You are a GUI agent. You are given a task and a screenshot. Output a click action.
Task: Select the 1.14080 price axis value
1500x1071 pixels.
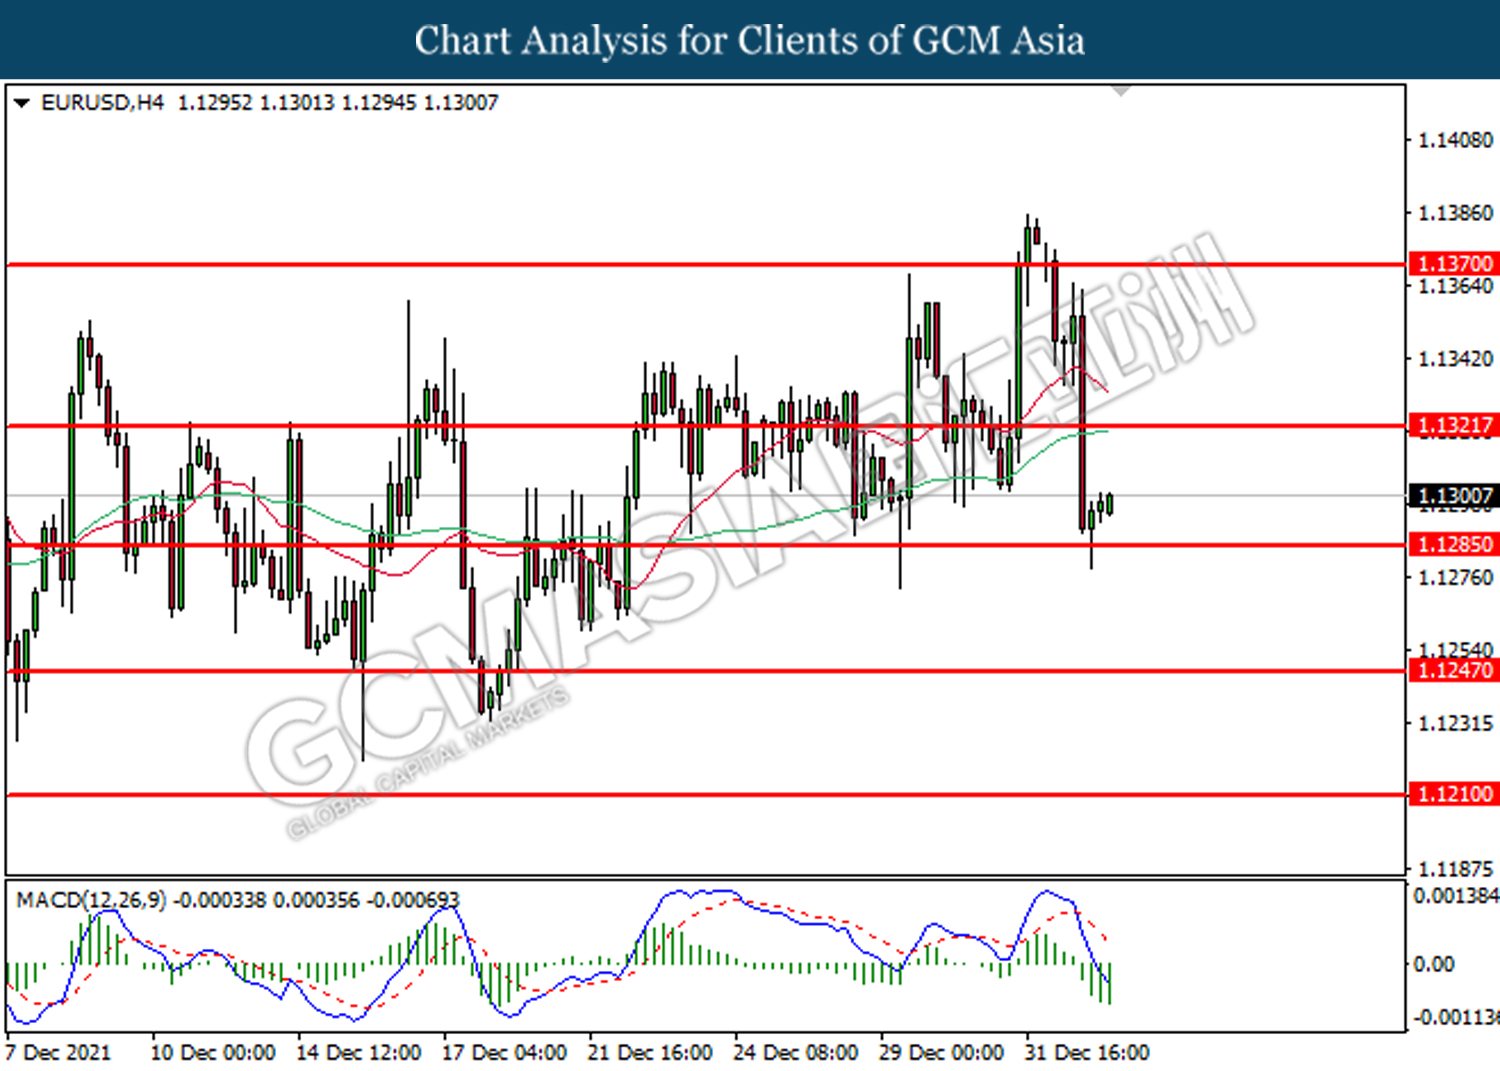point(1456,141)
